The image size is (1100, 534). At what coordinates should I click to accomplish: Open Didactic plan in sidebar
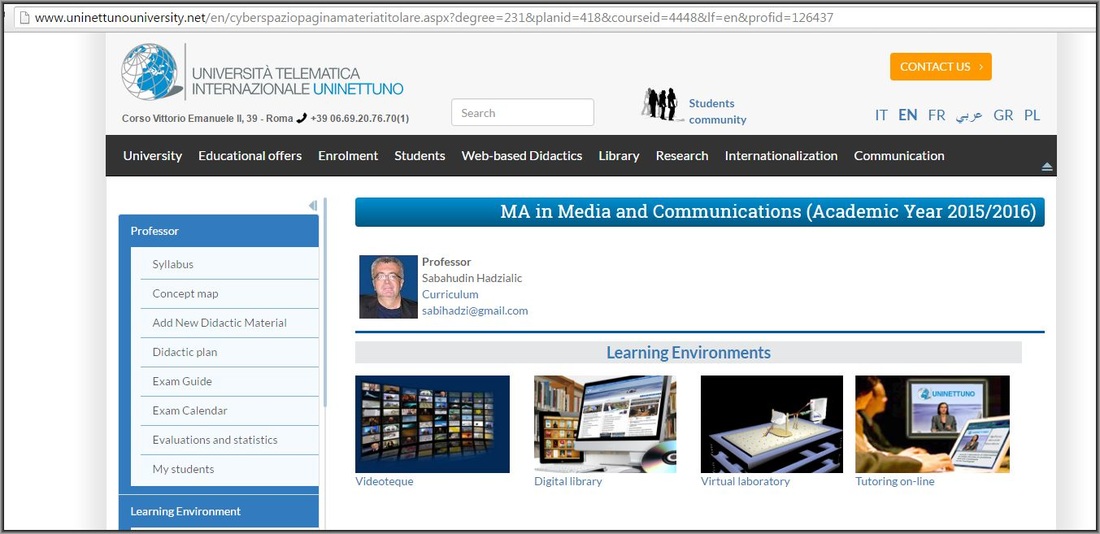pos(229,352)
